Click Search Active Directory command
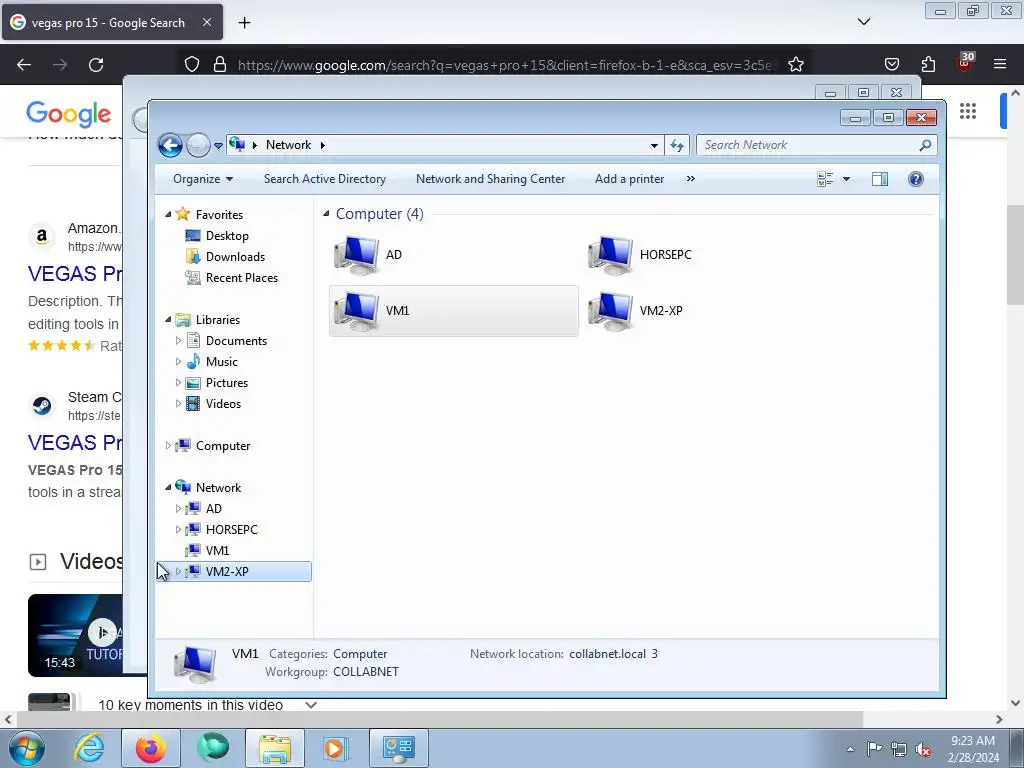 (325, 179)
